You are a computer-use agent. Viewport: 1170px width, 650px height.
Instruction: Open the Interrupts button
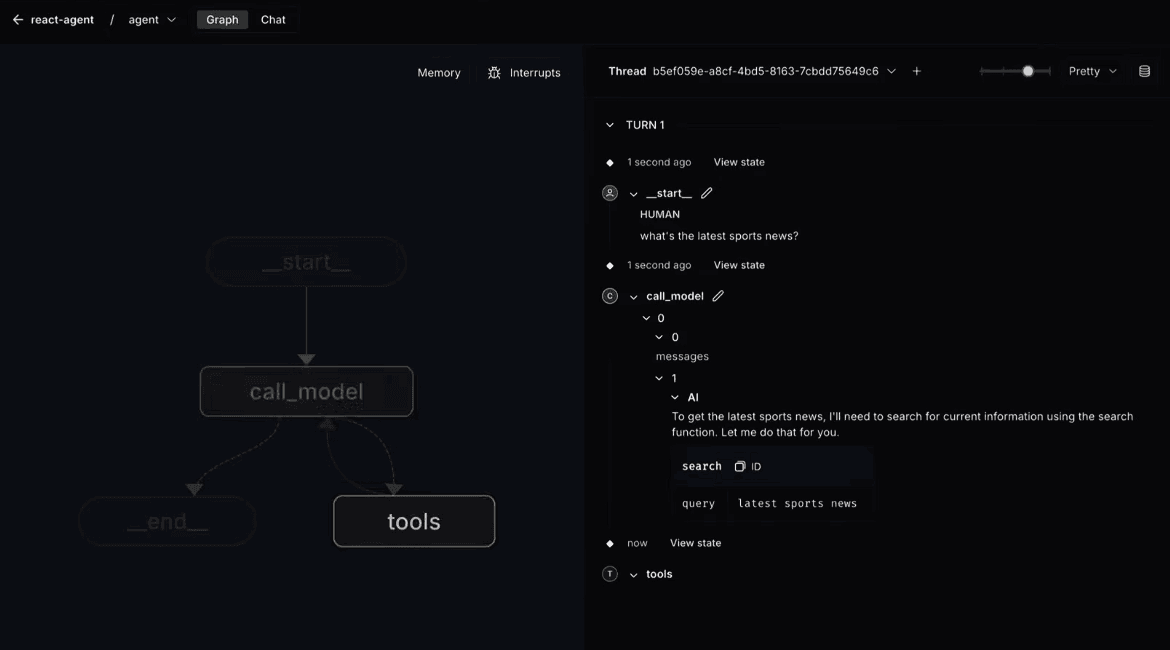[524, 72]
